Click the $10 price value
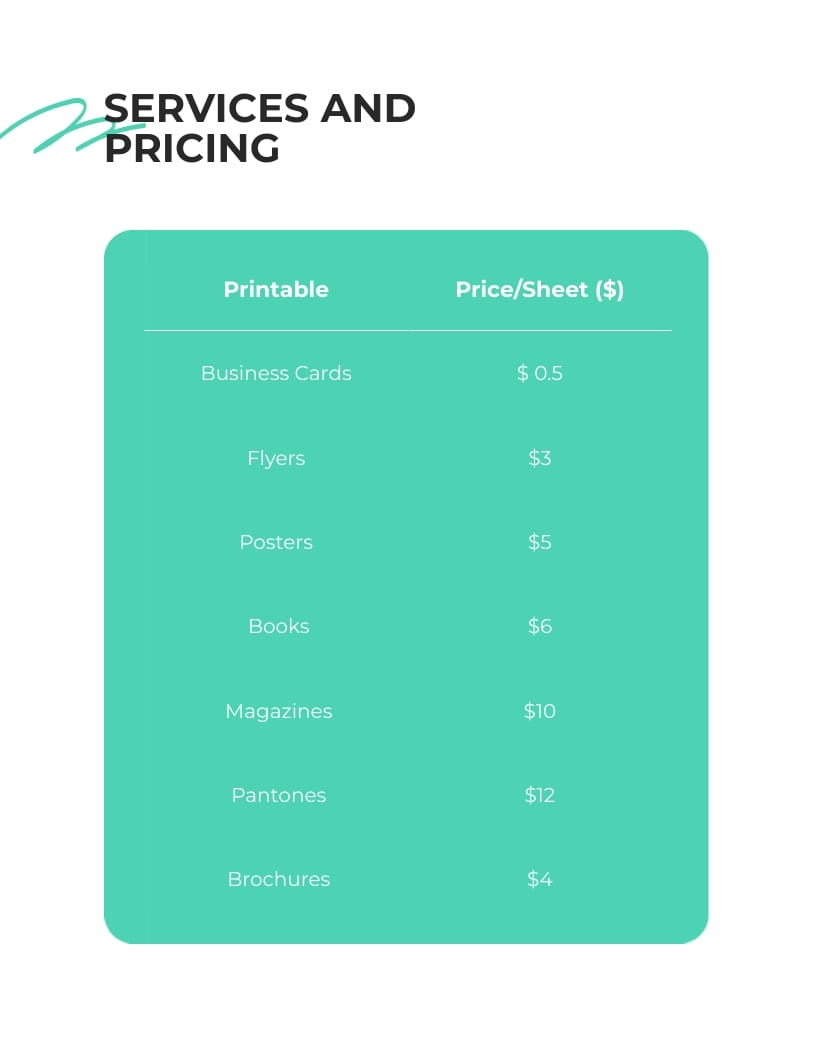816x1056 pixels. coord(540,711)
